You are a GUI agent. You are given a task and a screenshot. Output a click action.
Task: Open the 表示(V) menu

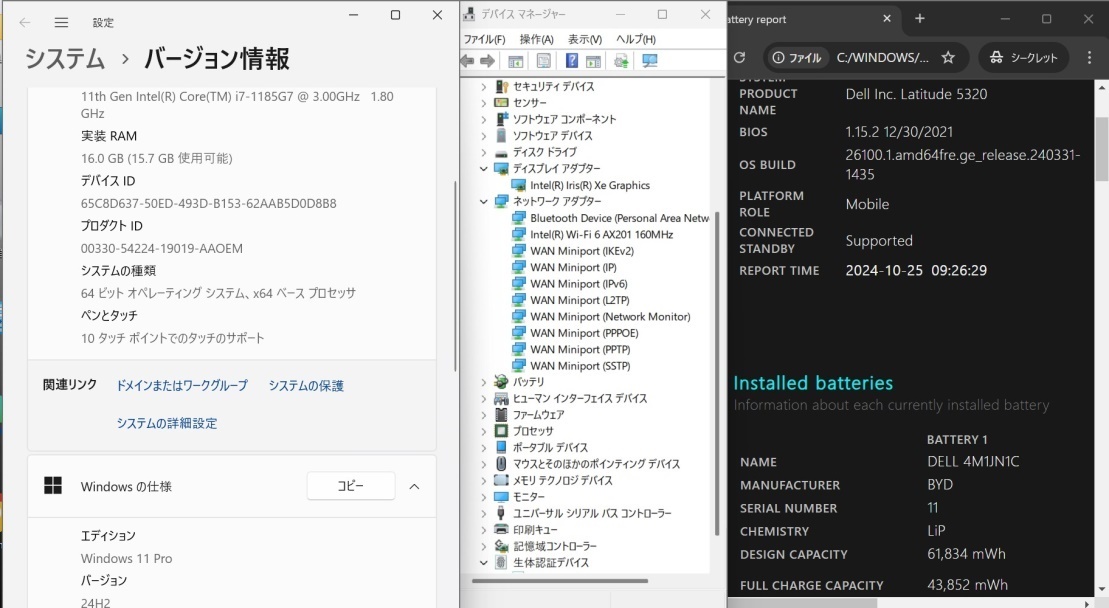coord(584,39)
